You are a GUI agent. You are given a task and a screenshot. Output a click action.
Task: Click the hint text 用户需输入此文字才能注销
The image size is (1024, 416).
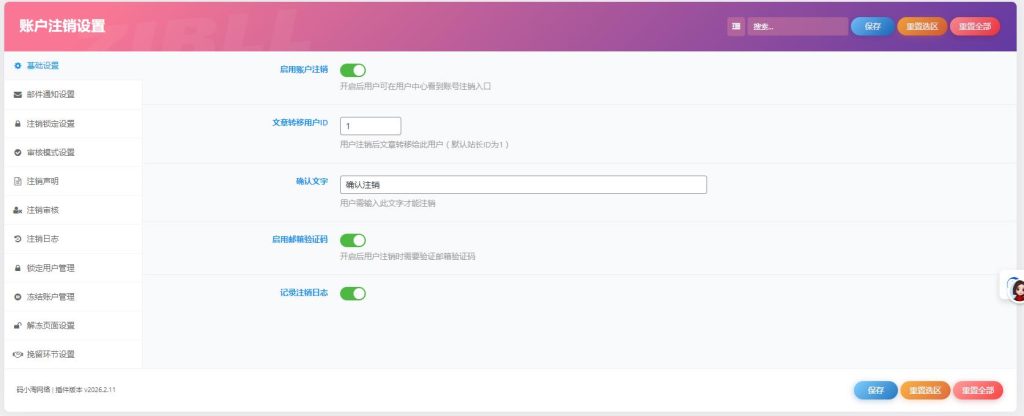coord(387,203)
